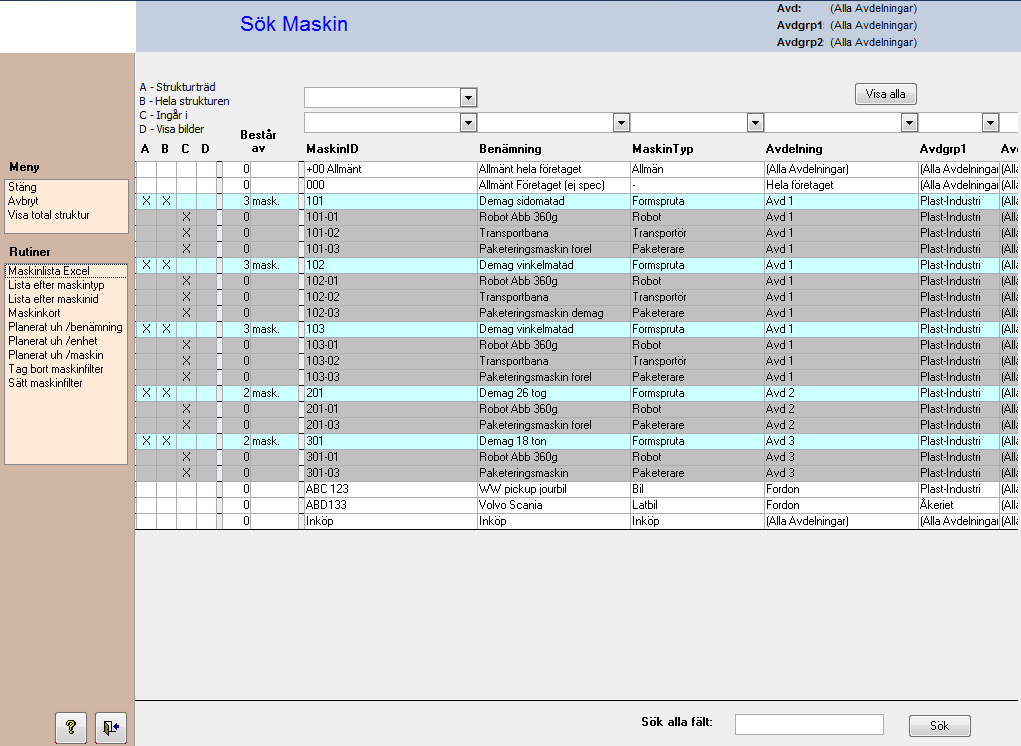The width and height of the screenshot is (1021, 746).
Task: Select MaskinID cell 000
Action: [x=390, y=185]
